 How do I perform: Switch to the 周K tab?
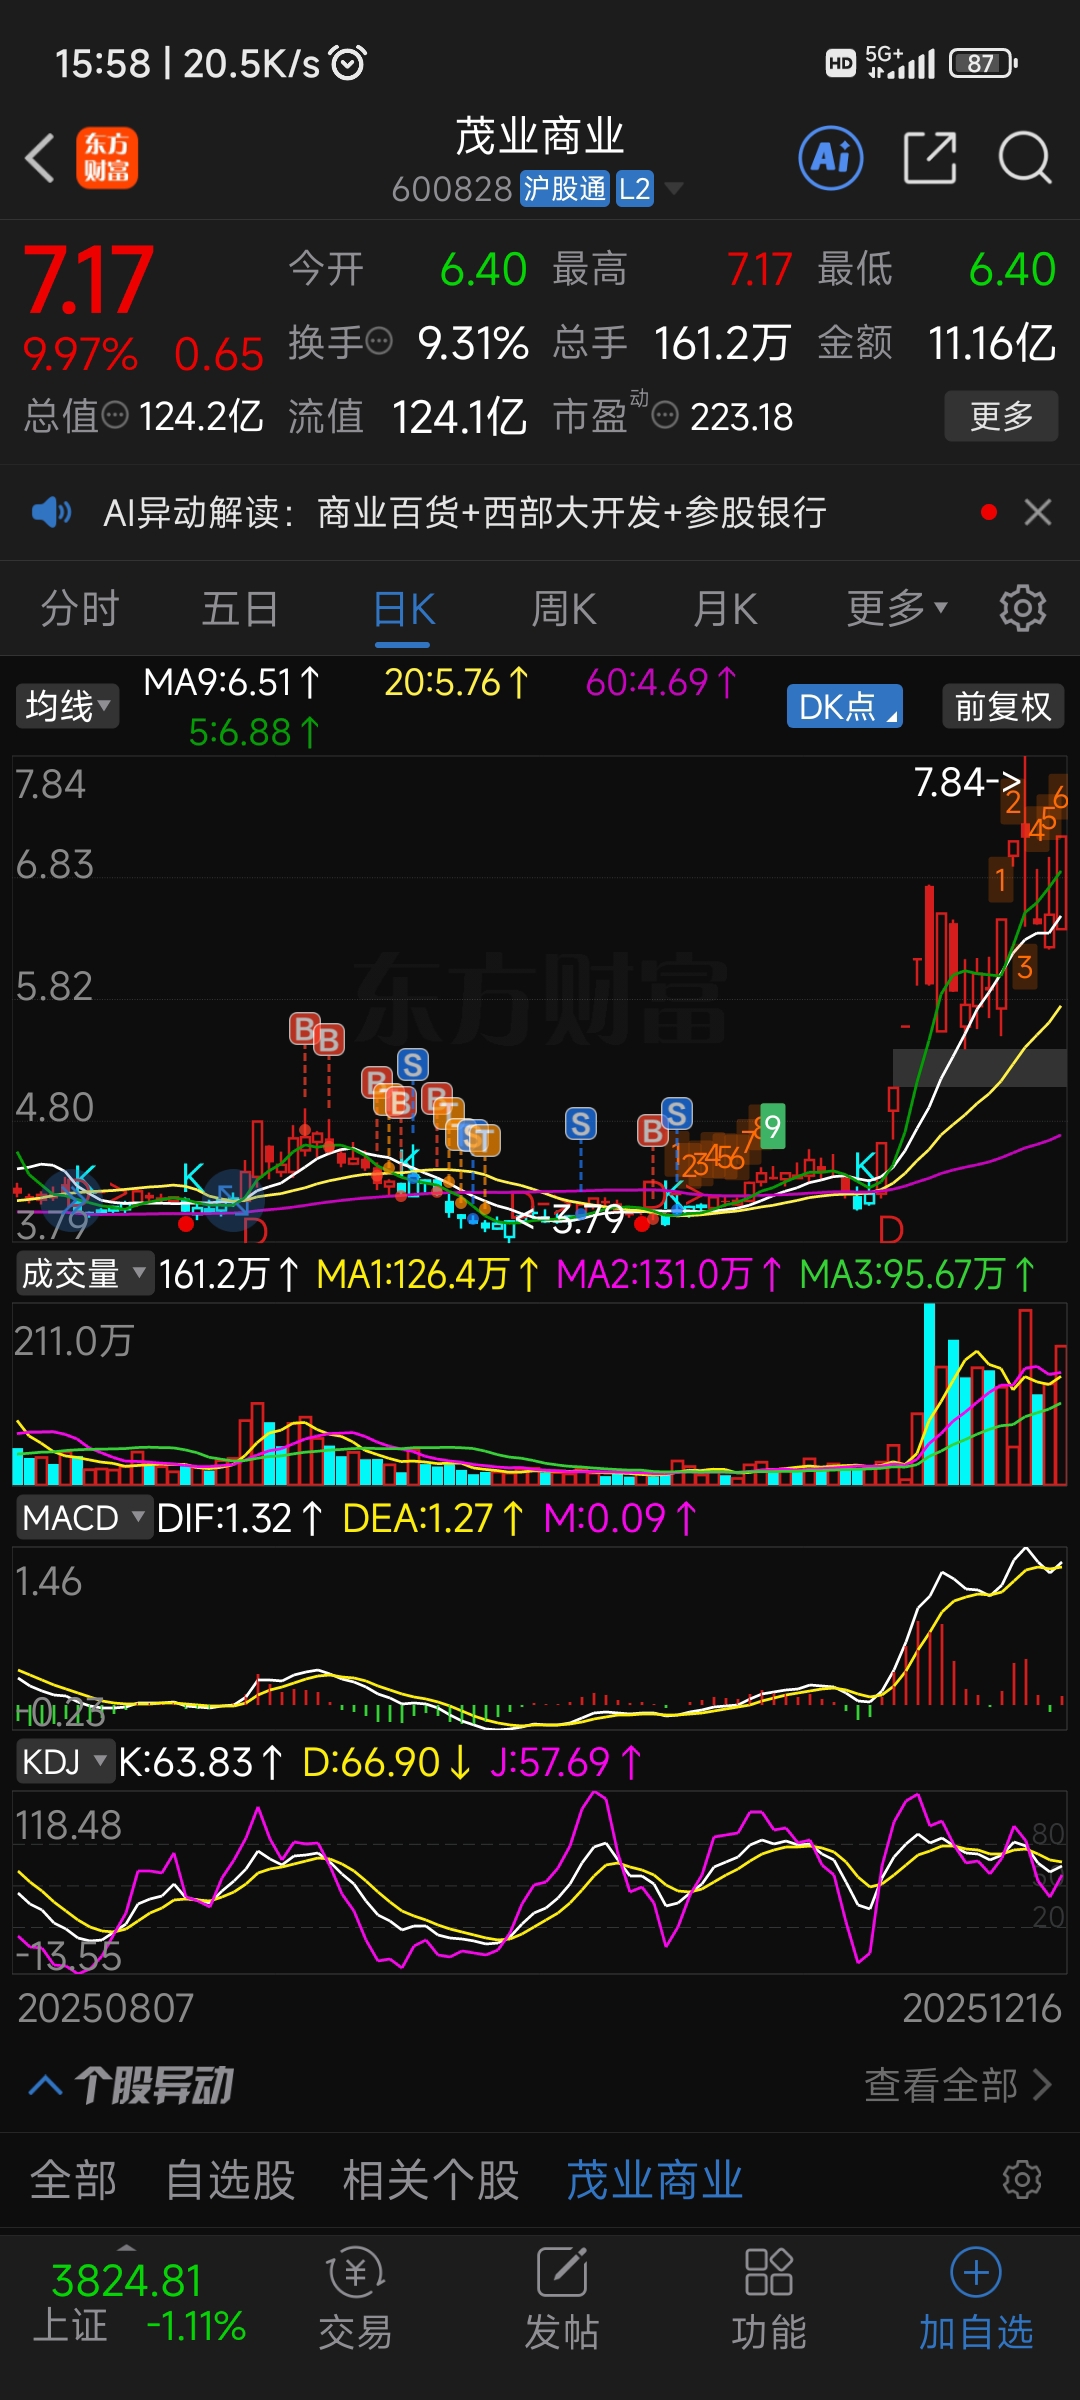tap(564, 608)
